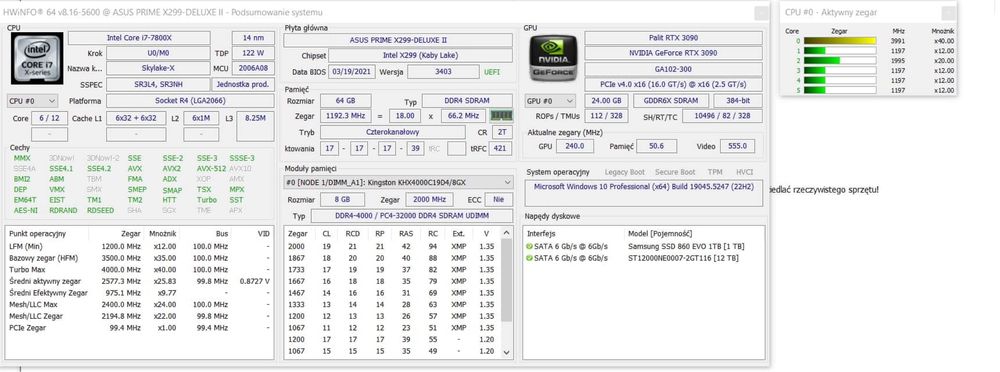Click the green UEFI label
The image size is (1000, 372).
point(492,72)
